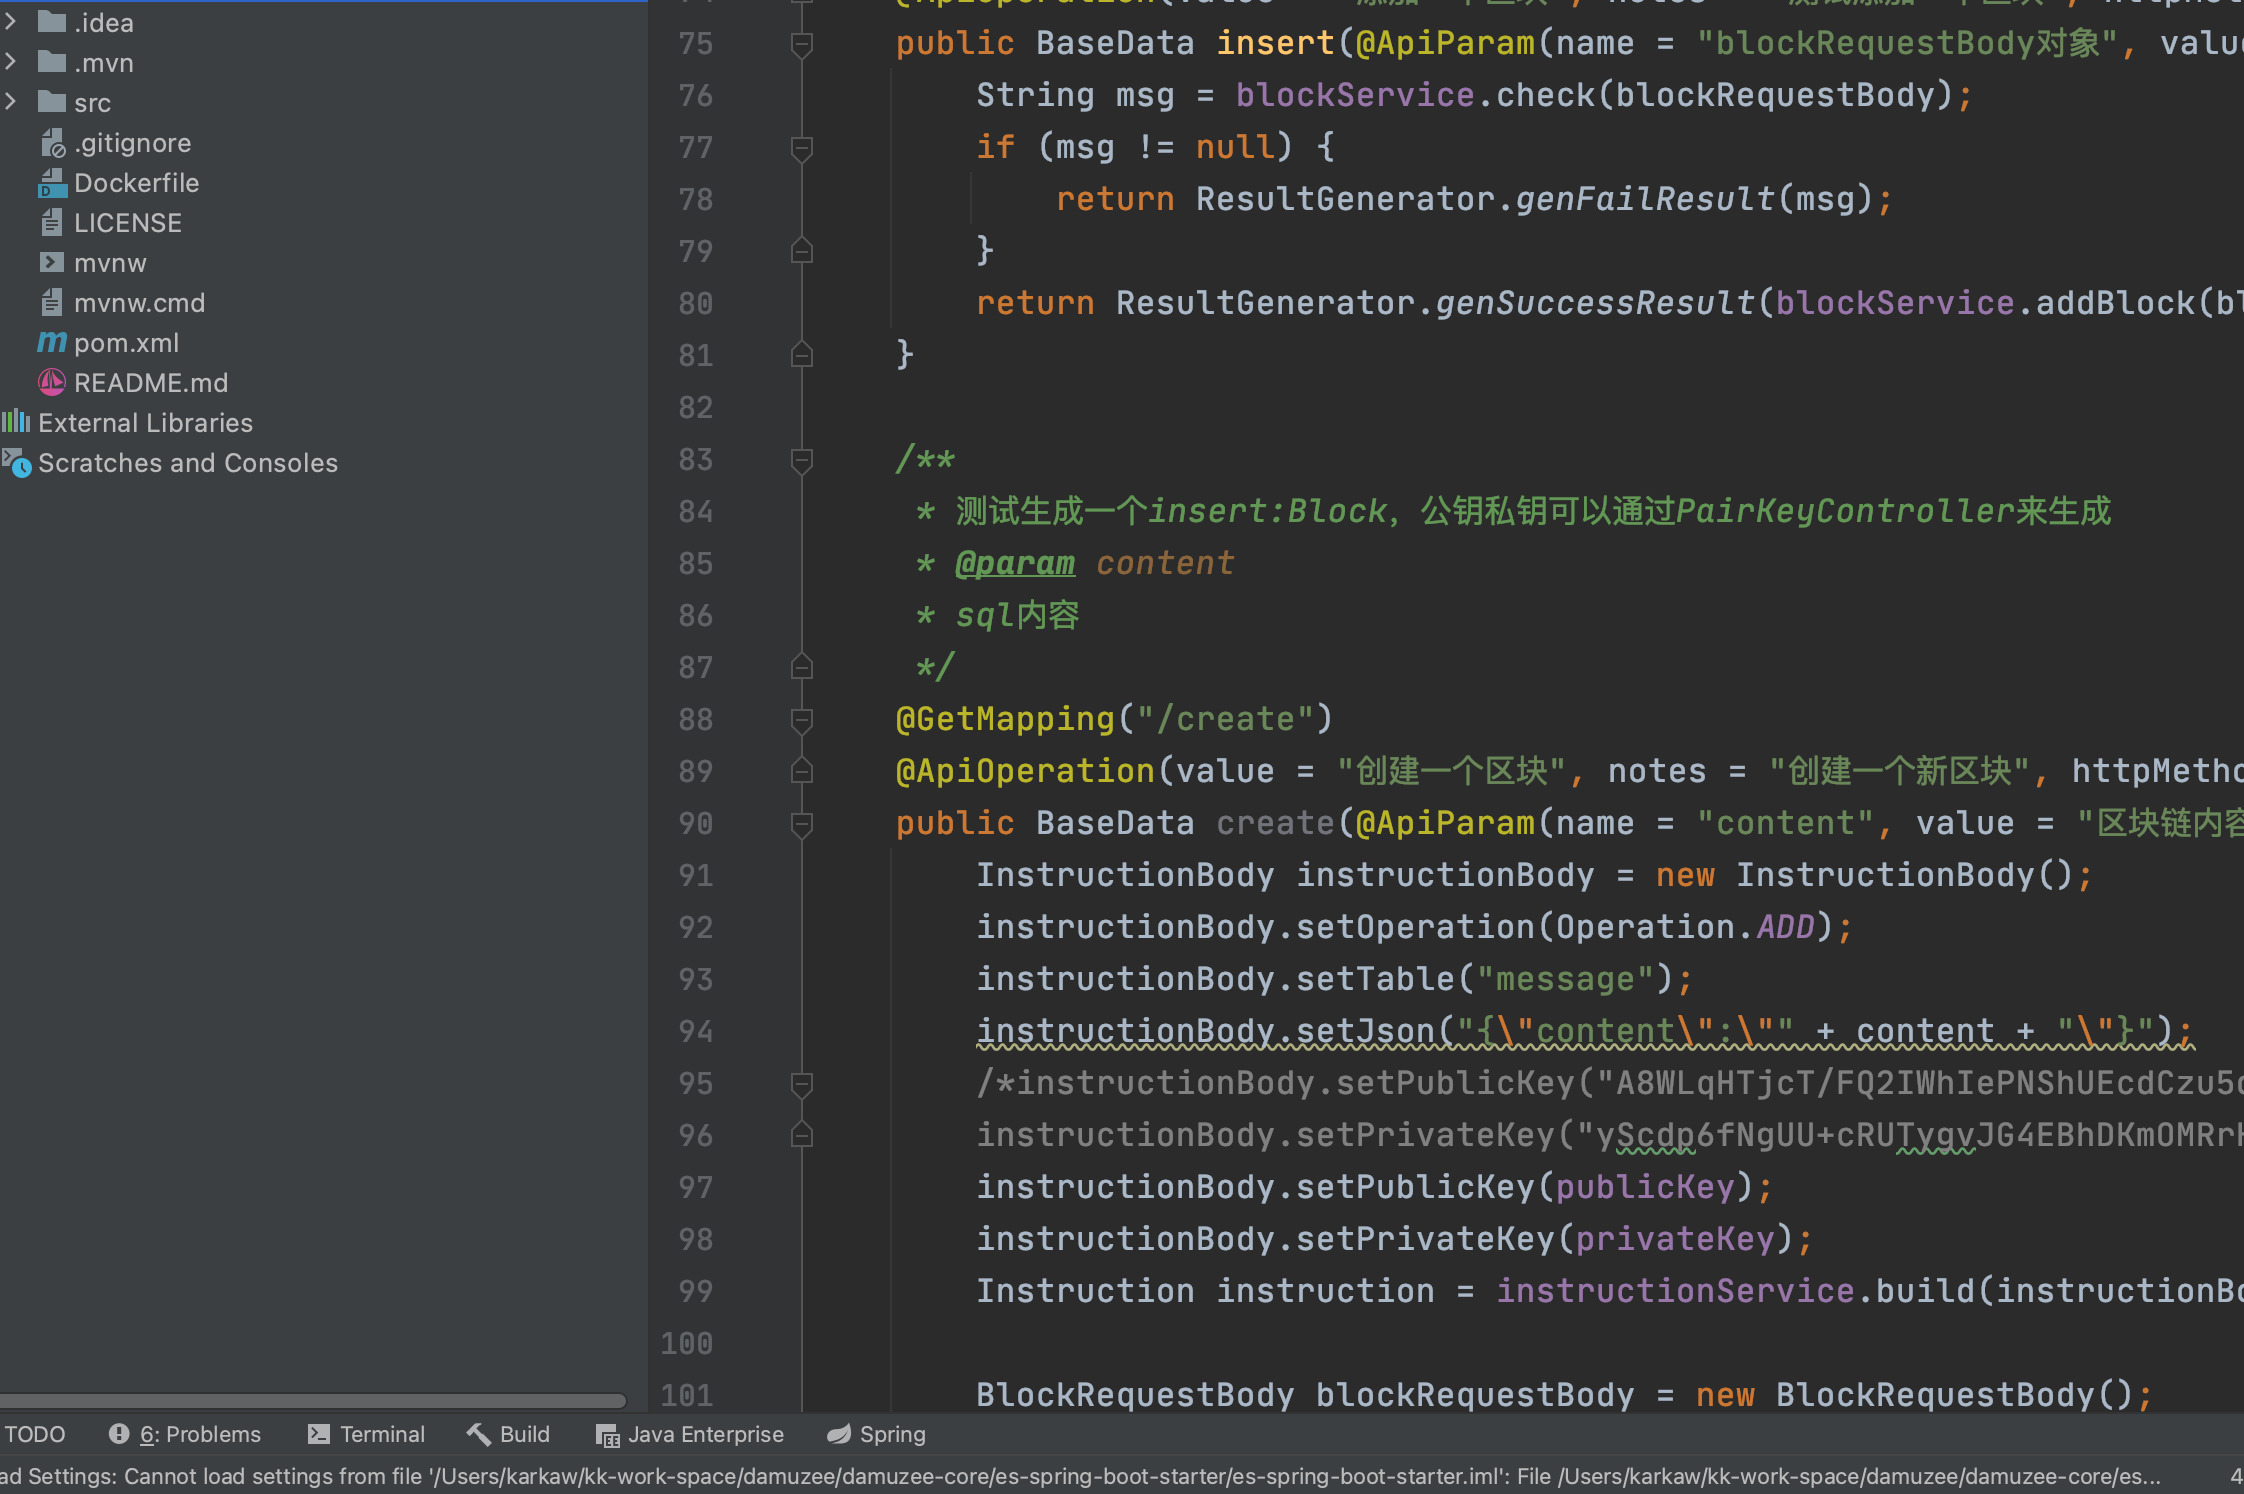The height and width of the screenshot is (1494, 2244).
Task: Click the Java Enterprise icon
Action: 608,1436
